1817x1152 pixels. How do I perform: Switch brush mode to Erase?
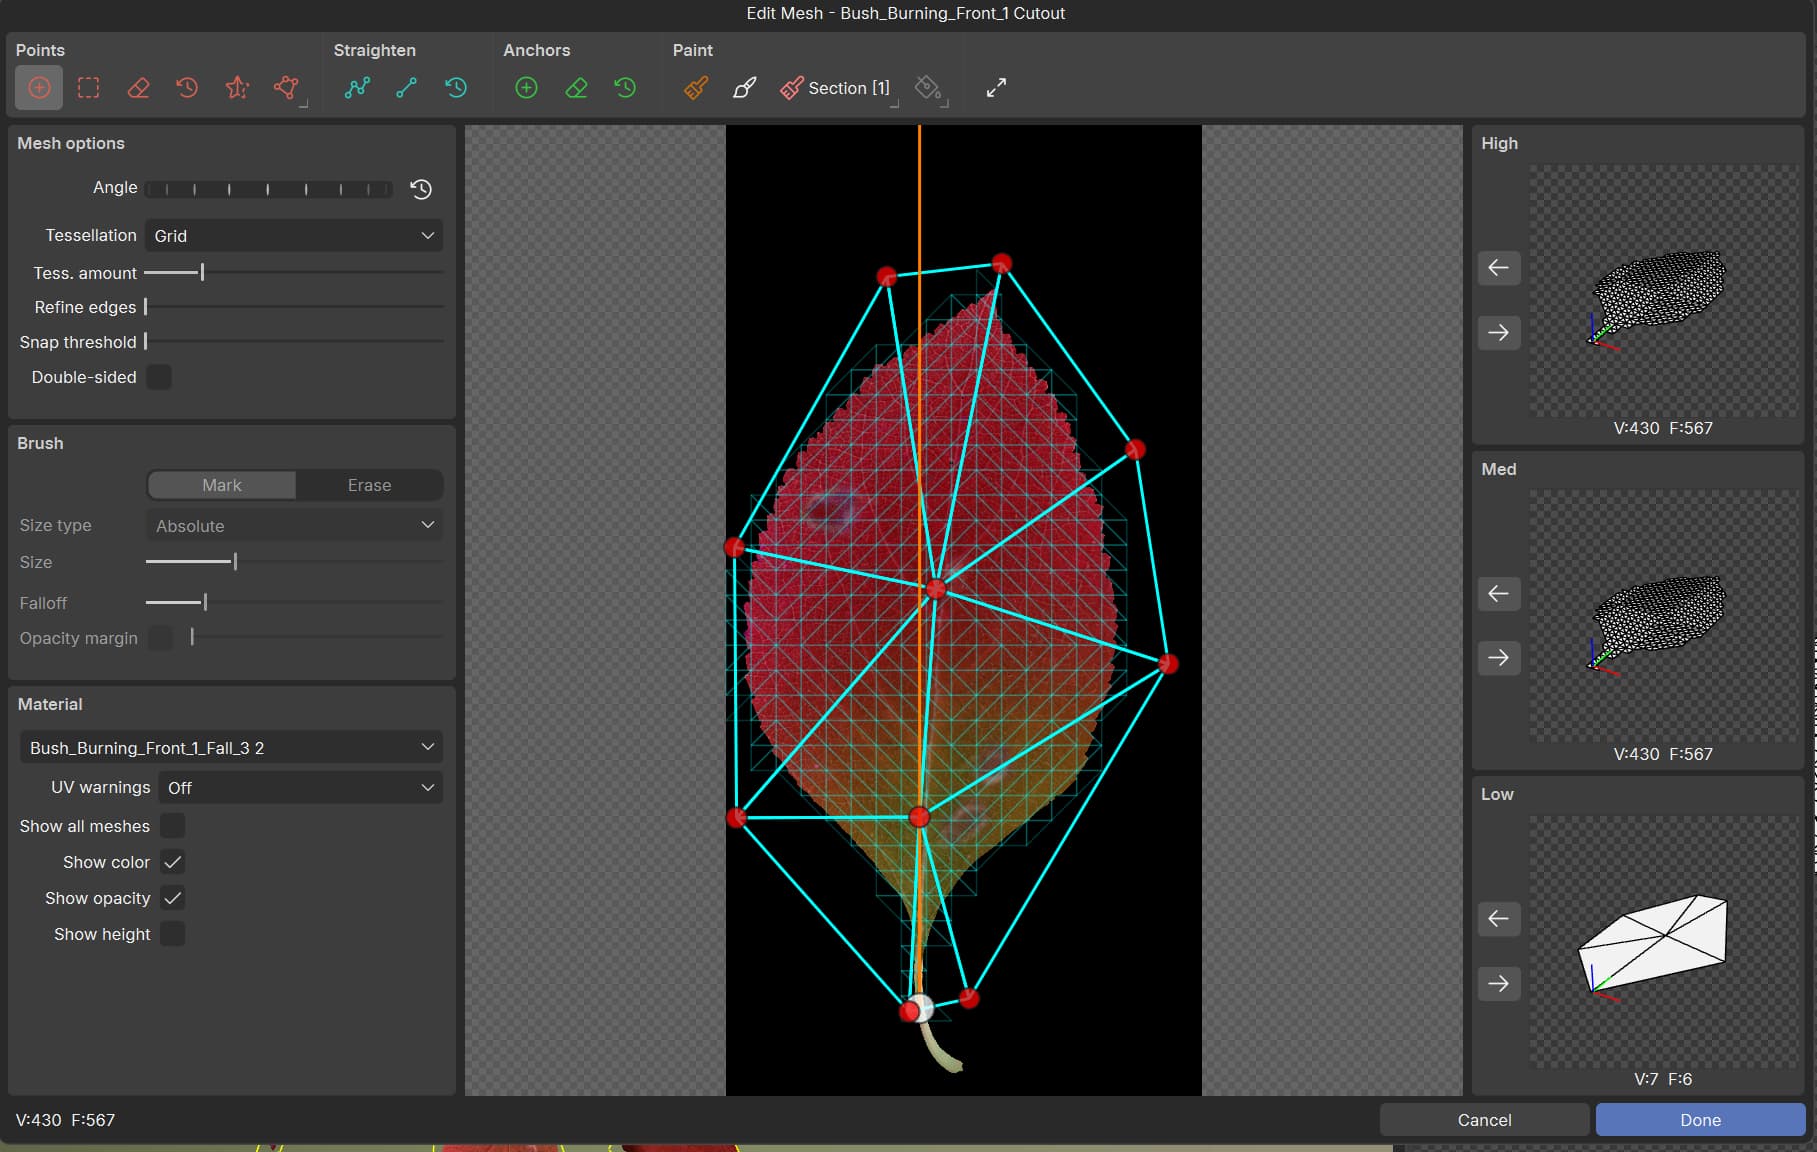coord(368,485)
